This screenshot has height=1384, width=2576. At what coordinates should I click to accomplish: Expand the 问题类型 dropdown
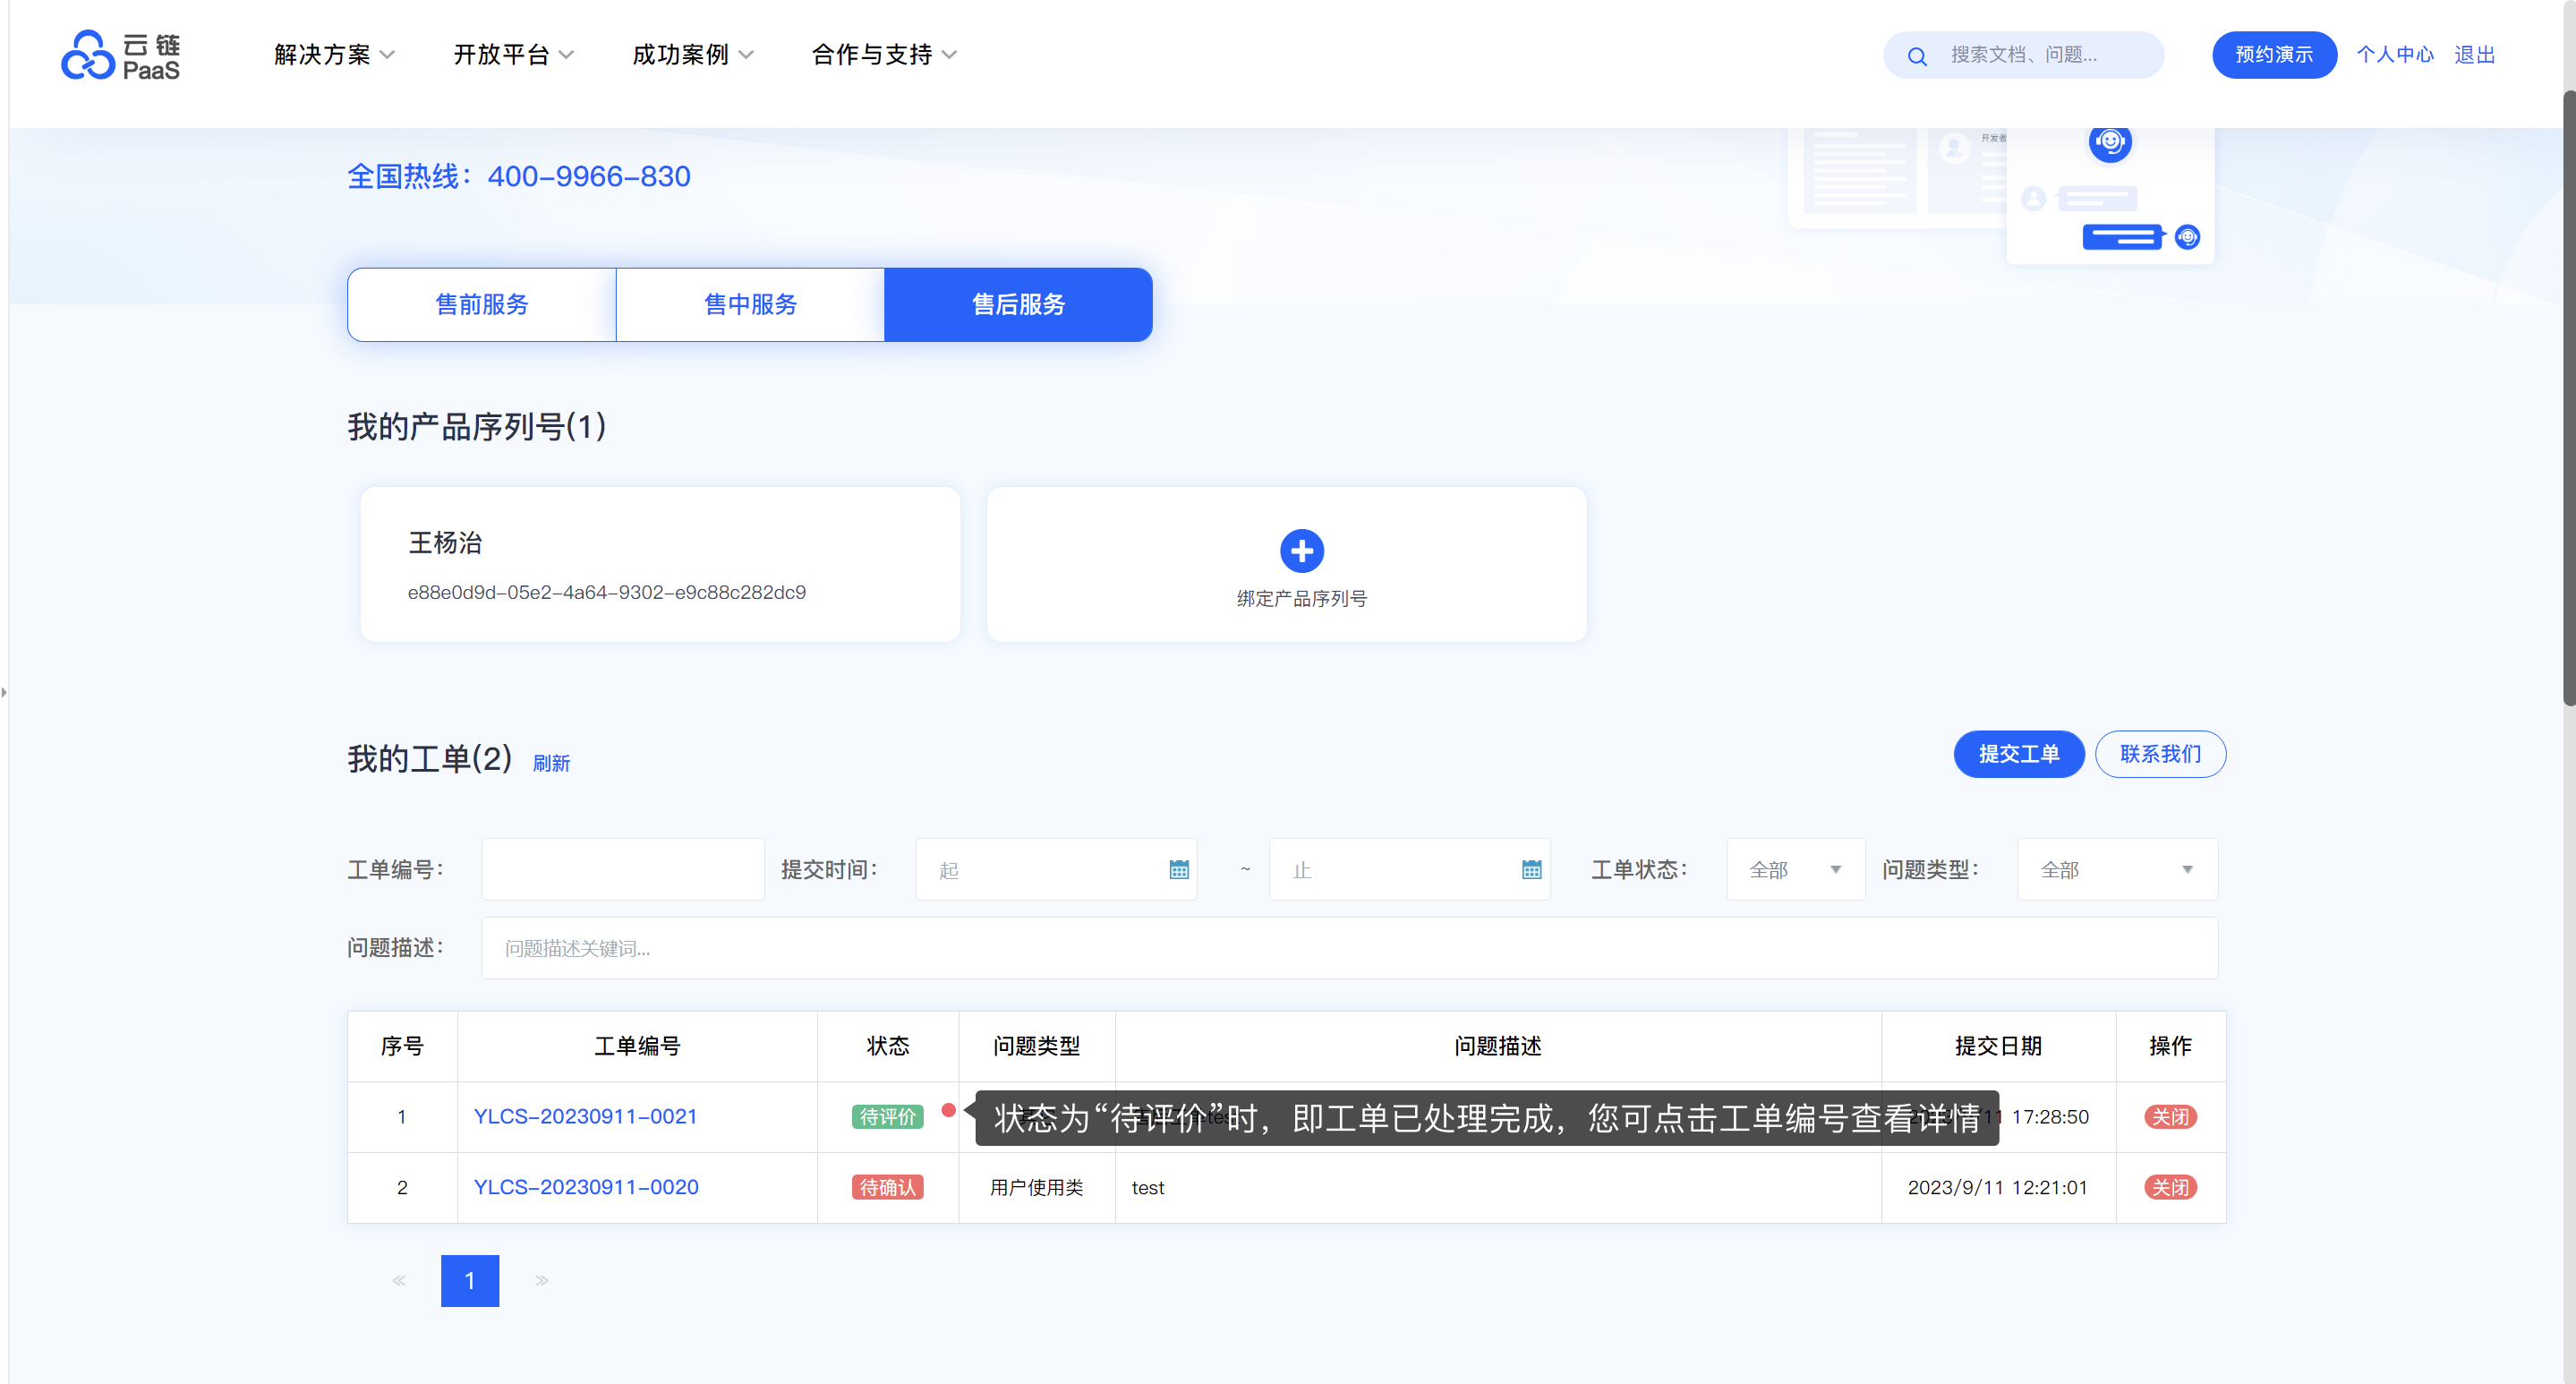click(x=2116, y=870)
